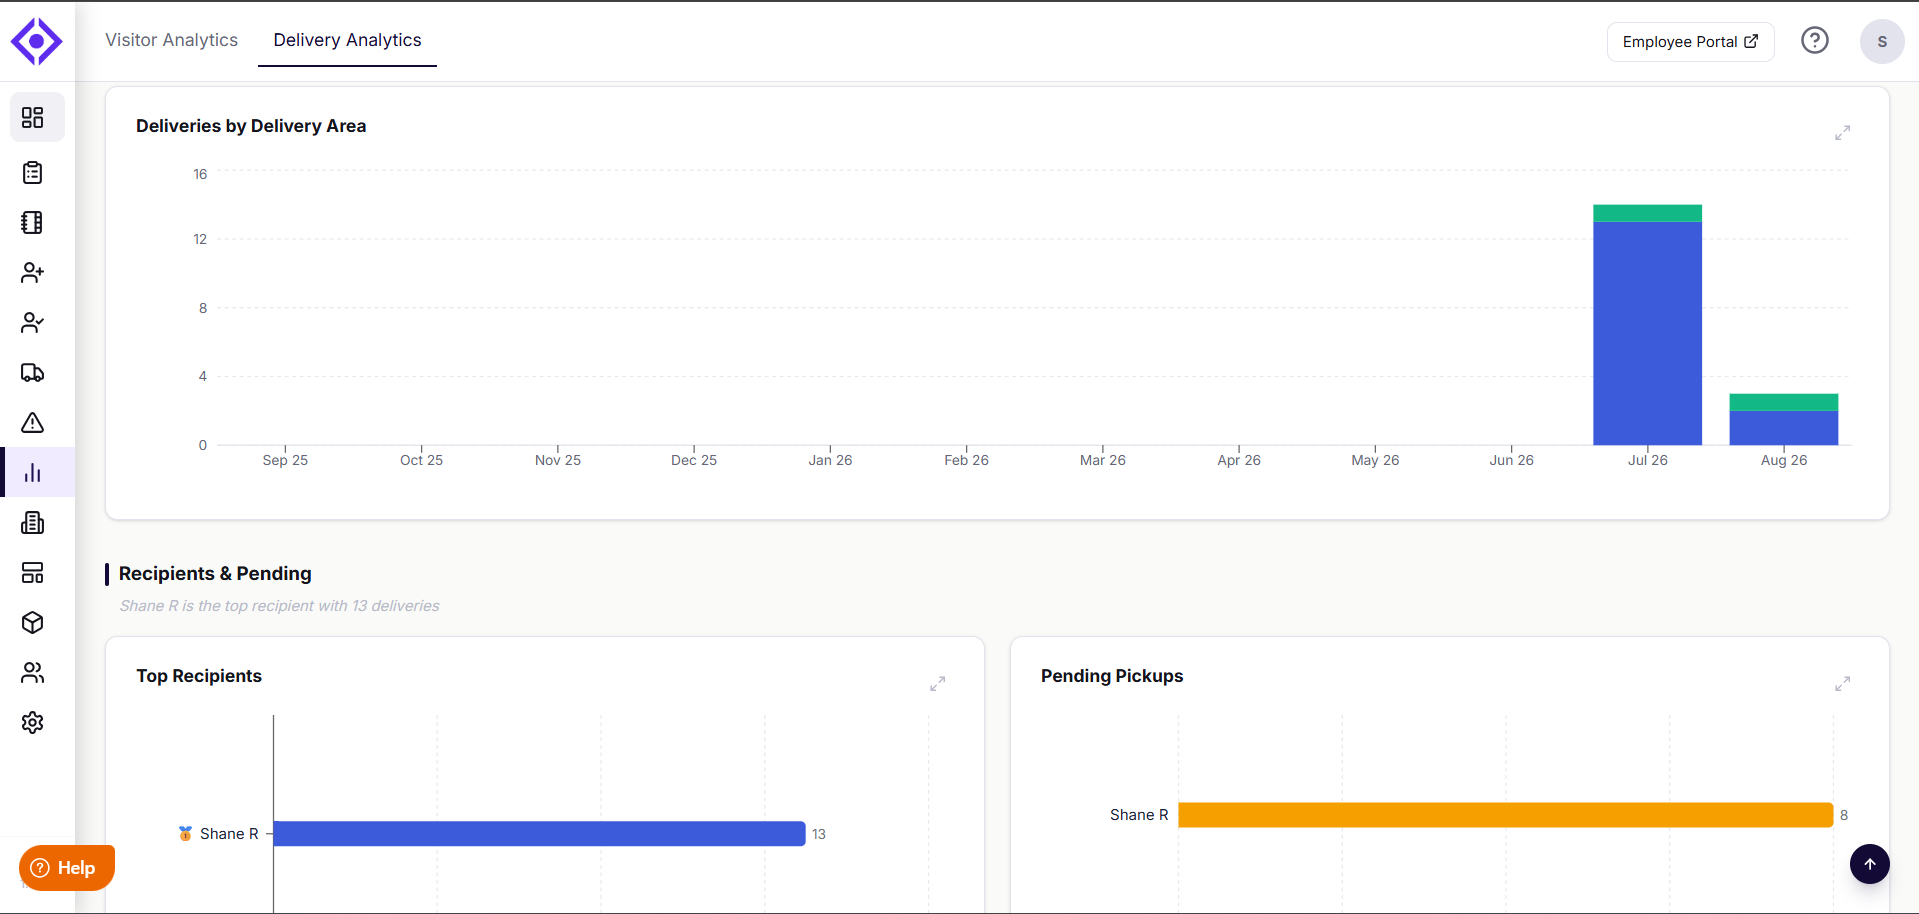Open the dashboard grid icon in sidebar
The image size is (1919, 914).
(33, 118)
